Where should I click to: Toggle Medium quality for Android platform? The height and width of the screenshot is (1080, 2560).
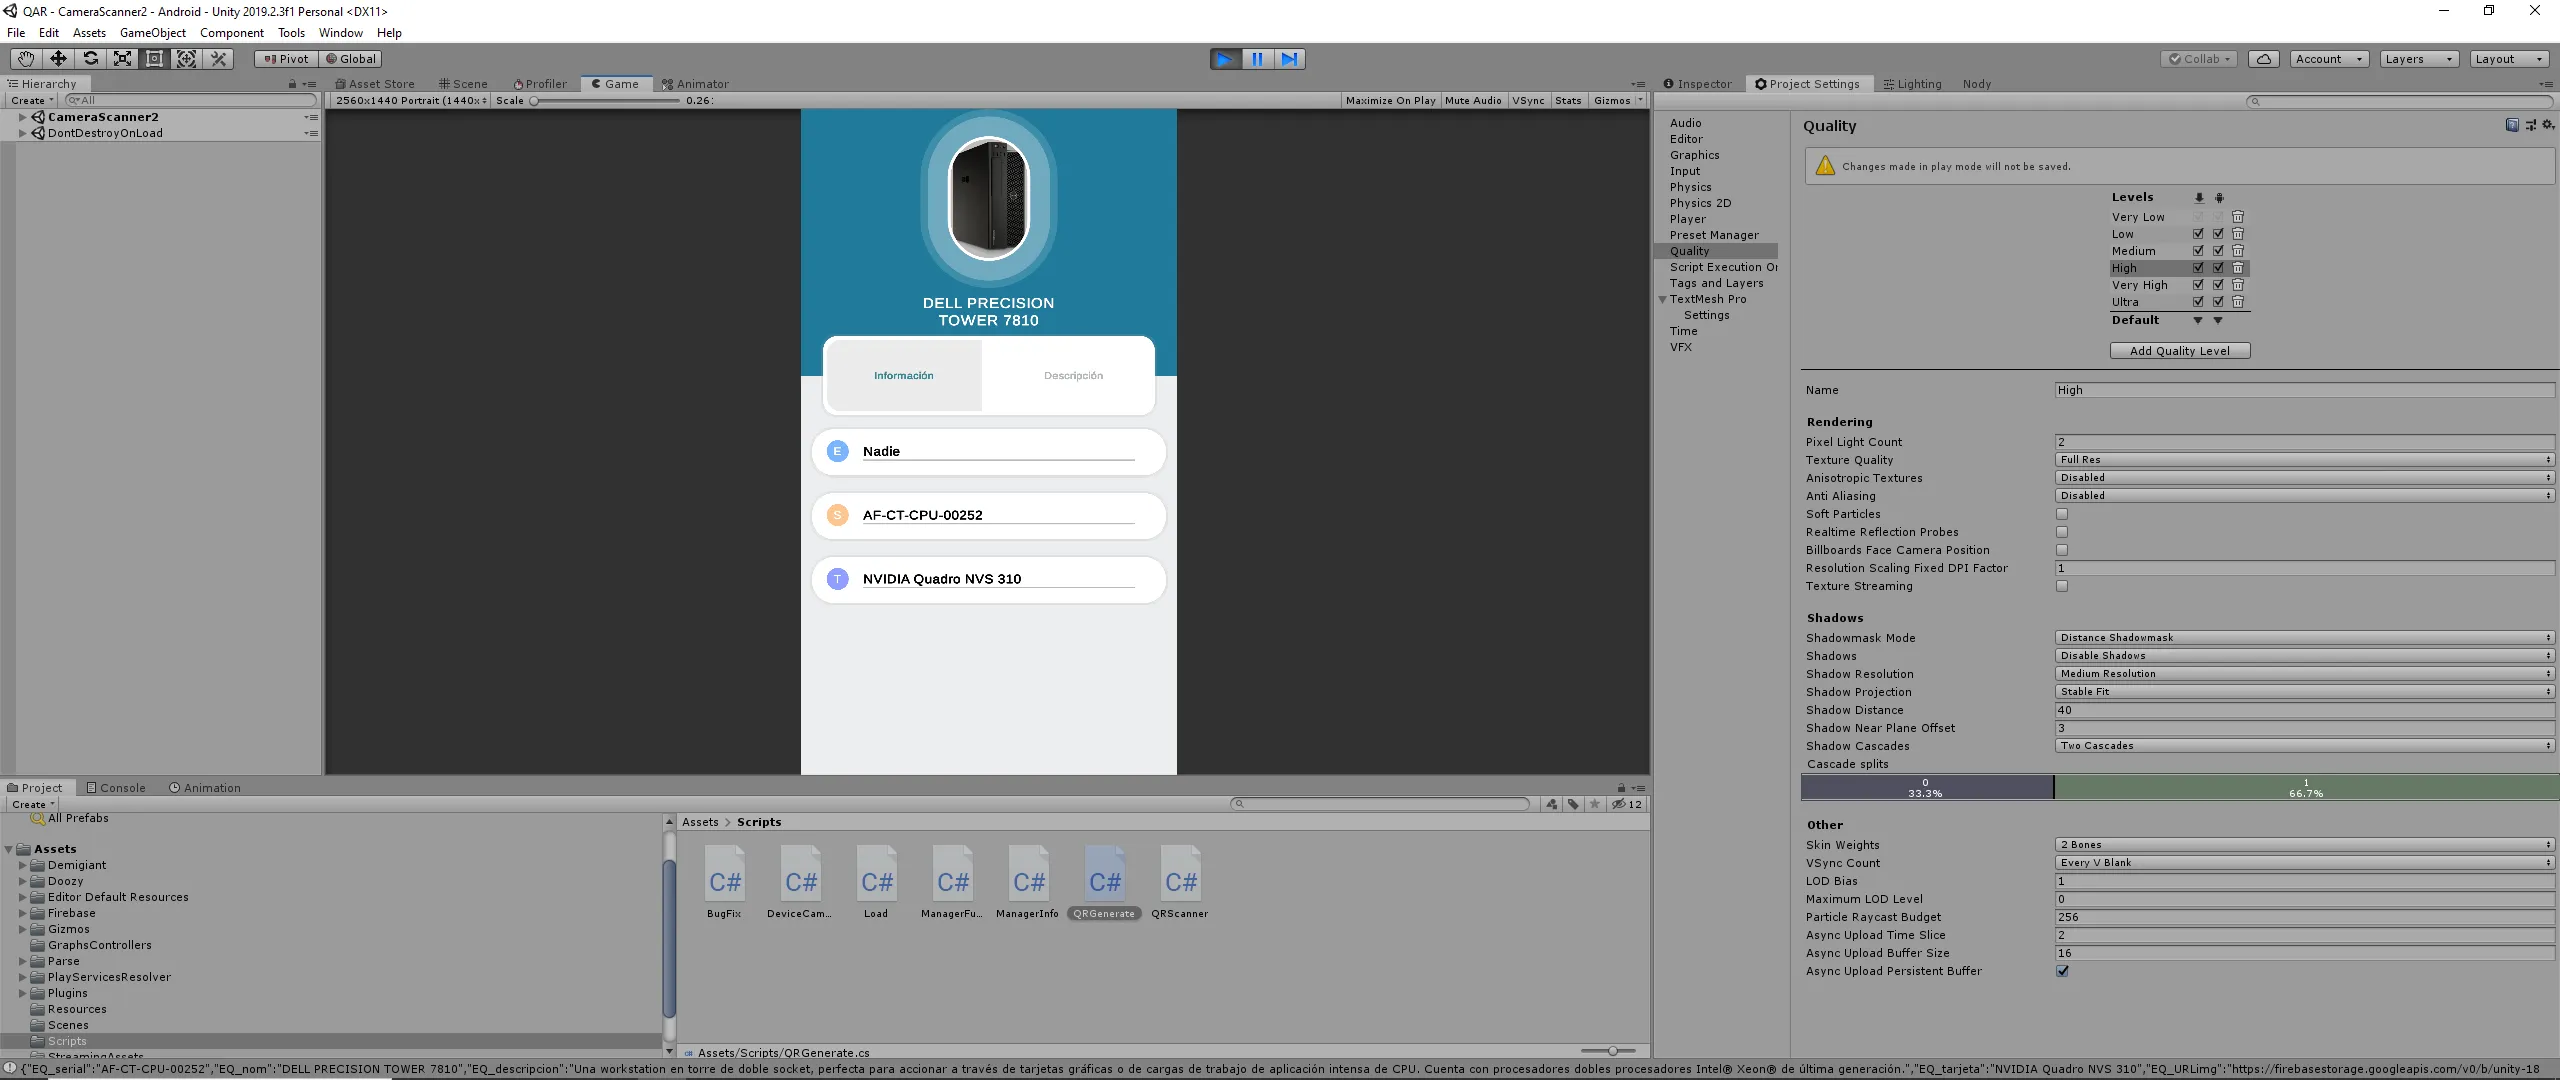[x=2218, y=251]
